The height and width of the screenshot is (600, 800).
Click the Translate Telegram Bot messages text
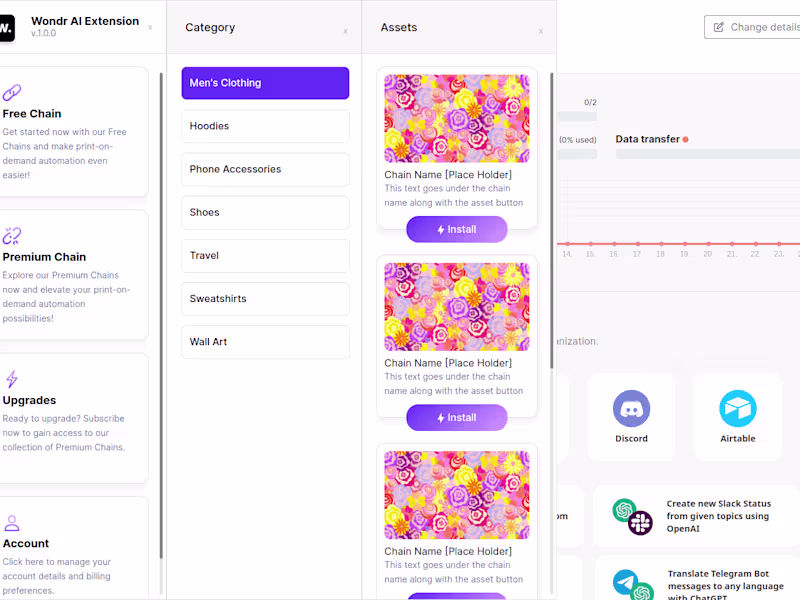[726, 586]
